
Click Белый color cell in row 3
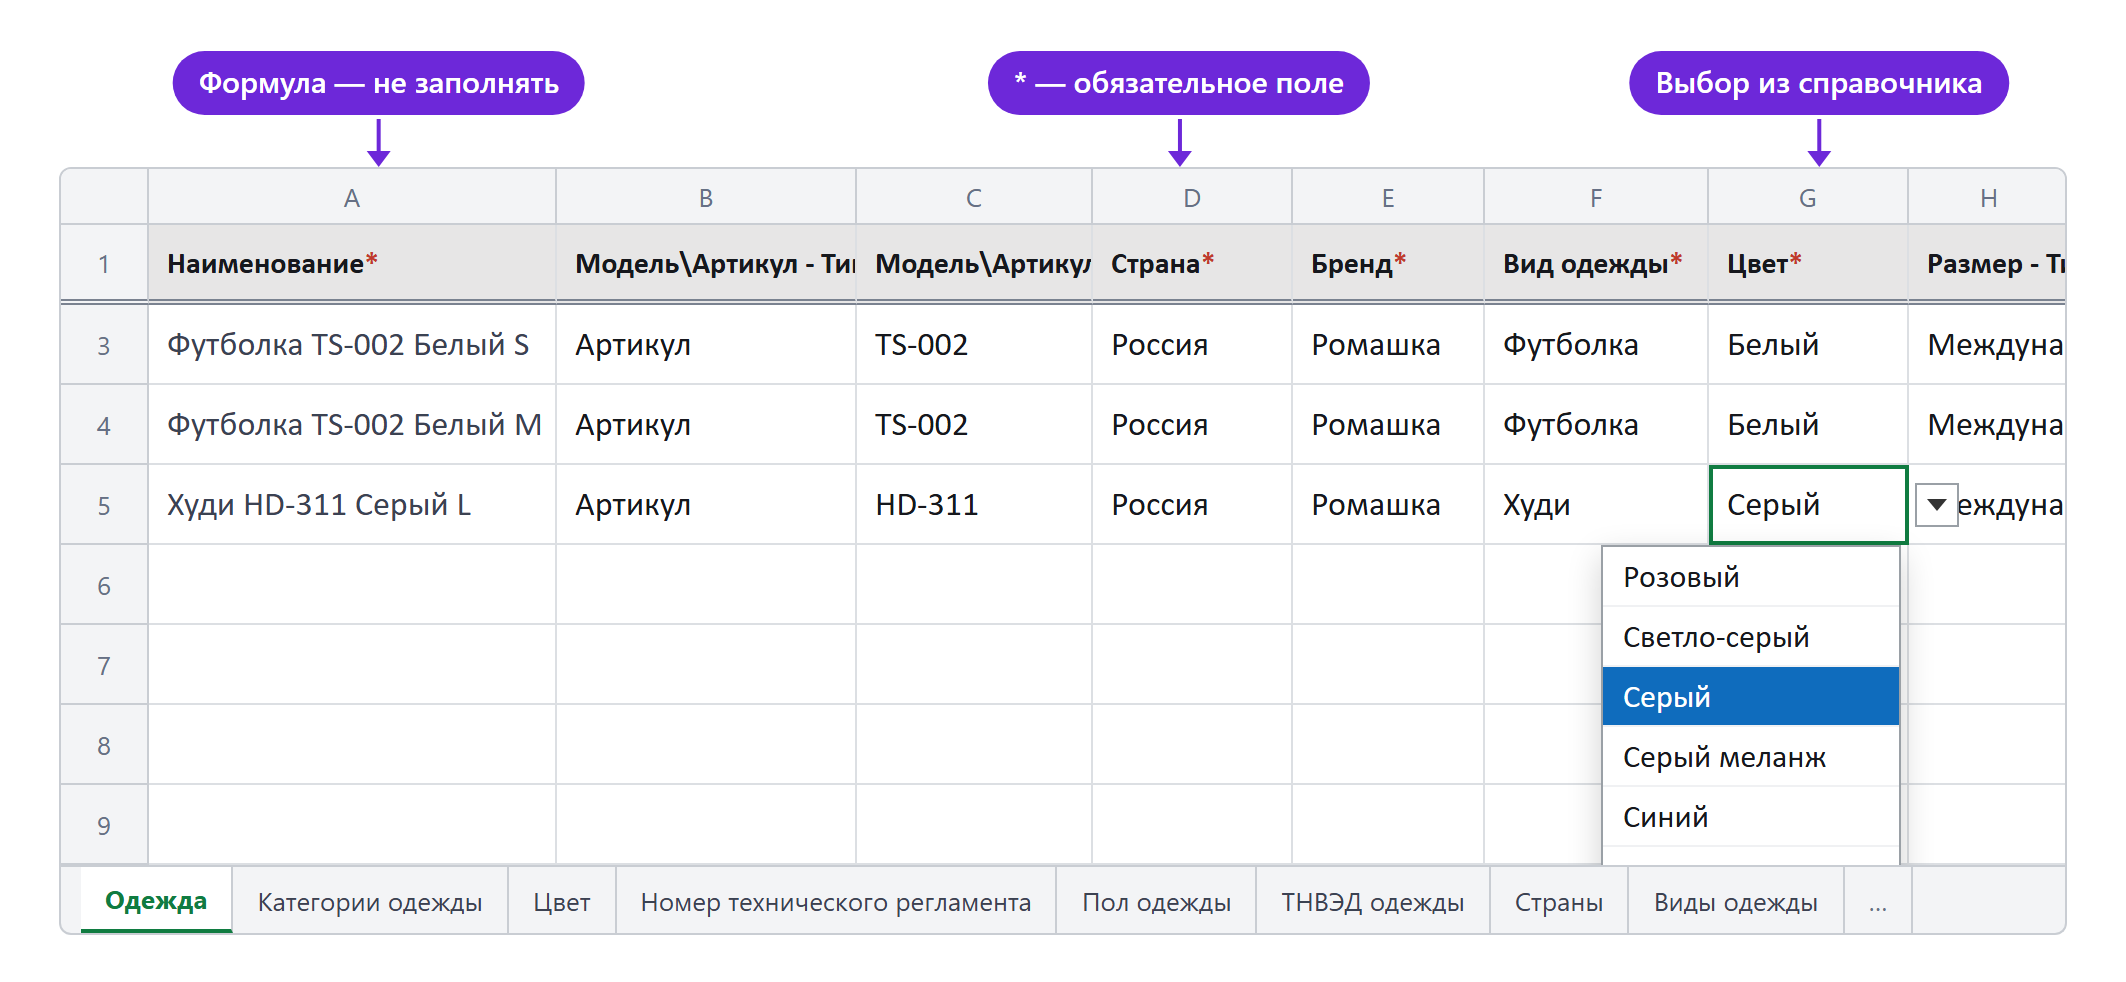point(1808,345)
